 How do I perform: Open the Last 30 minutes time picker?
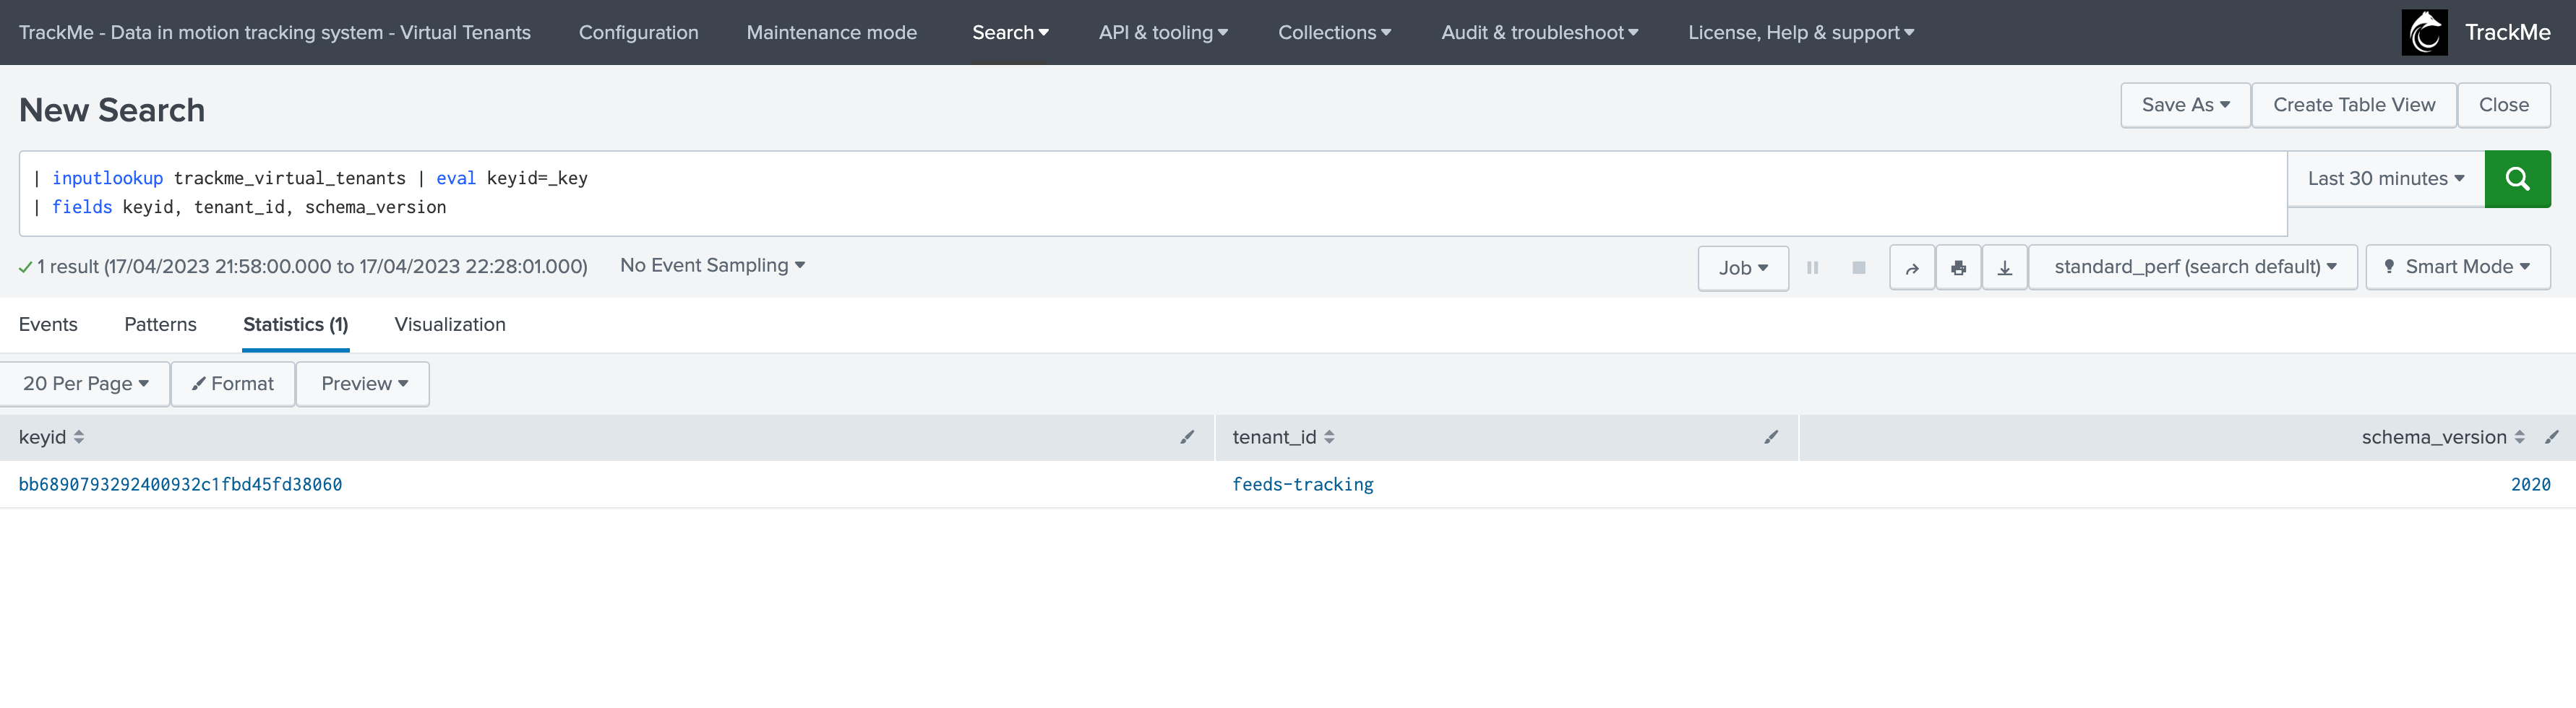click(x=2384, y=179)
